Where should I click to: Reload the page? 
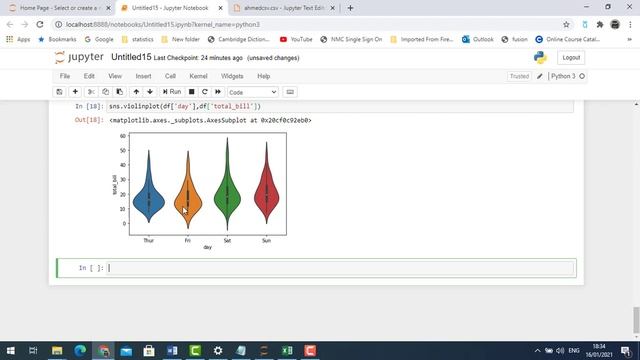click(x=40, y=24)
